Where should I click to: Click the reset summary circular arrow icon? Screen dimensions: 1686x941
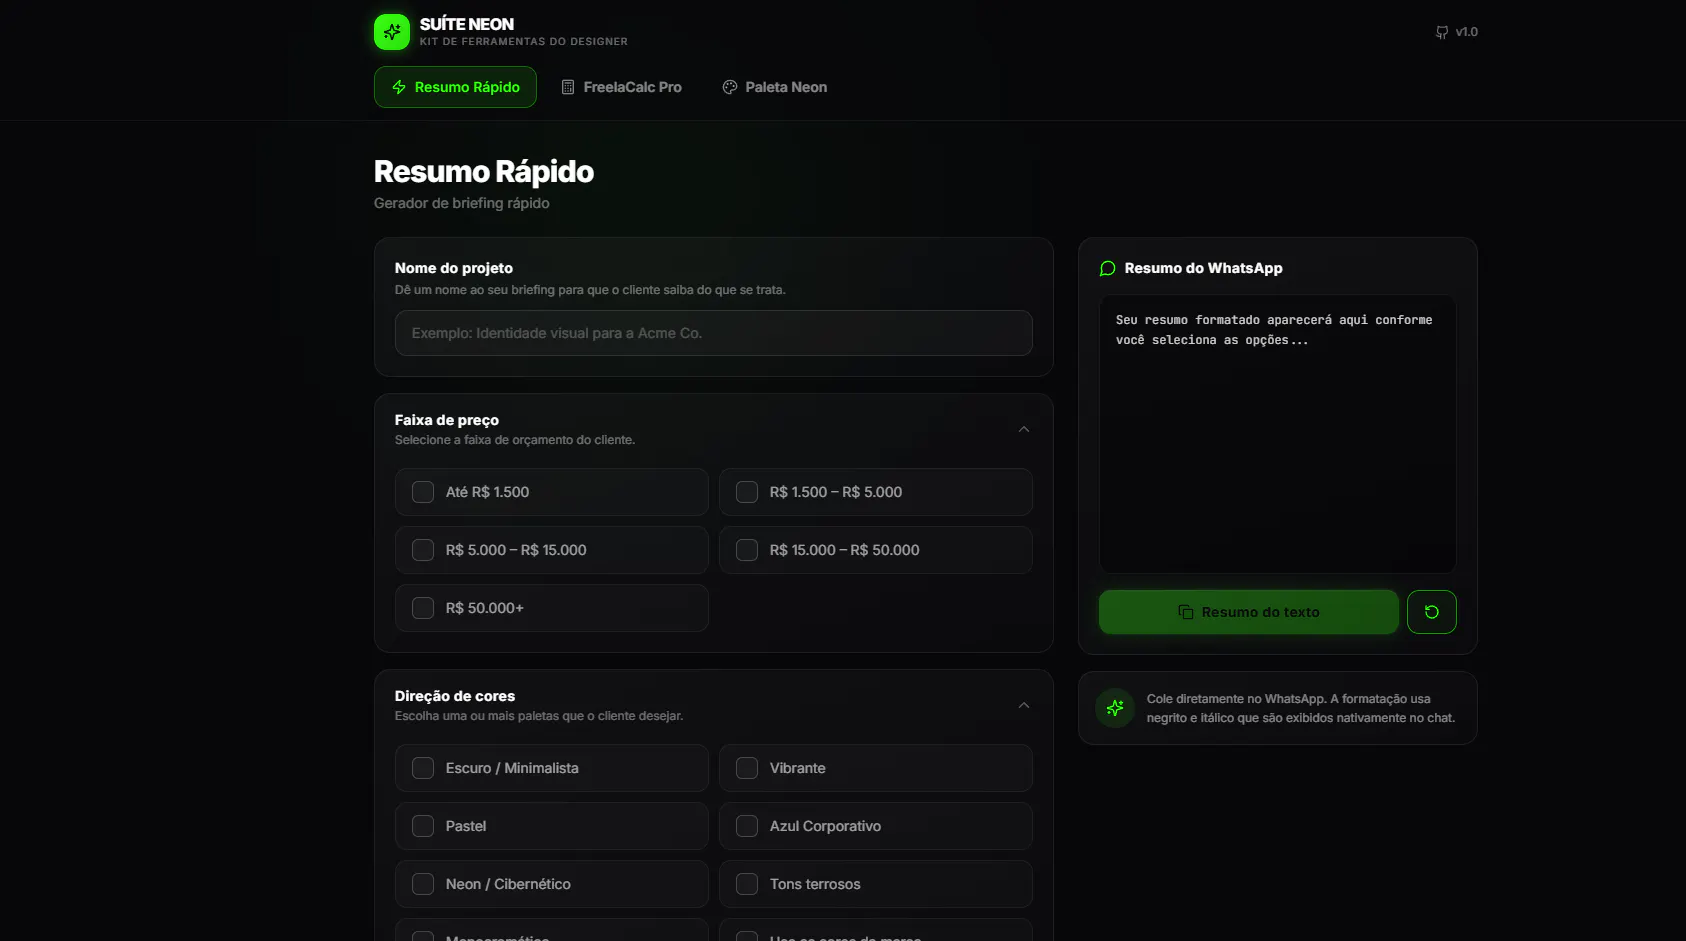pyautogui.click(x=1432, y=612)
